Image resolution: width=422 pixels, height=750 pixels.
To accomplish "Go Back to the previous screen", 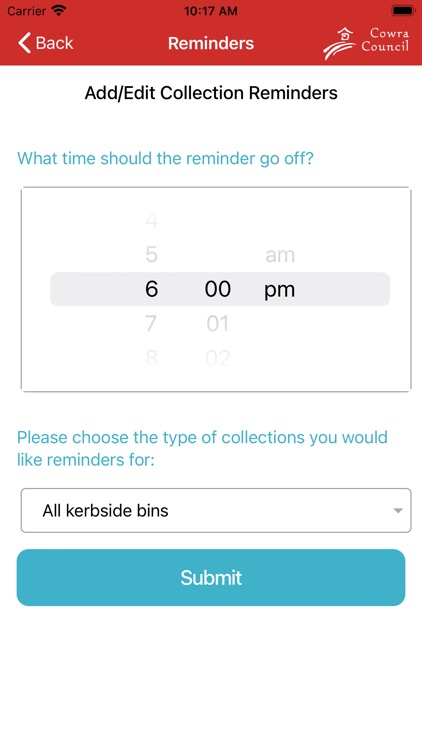I will tap(46, 43).
